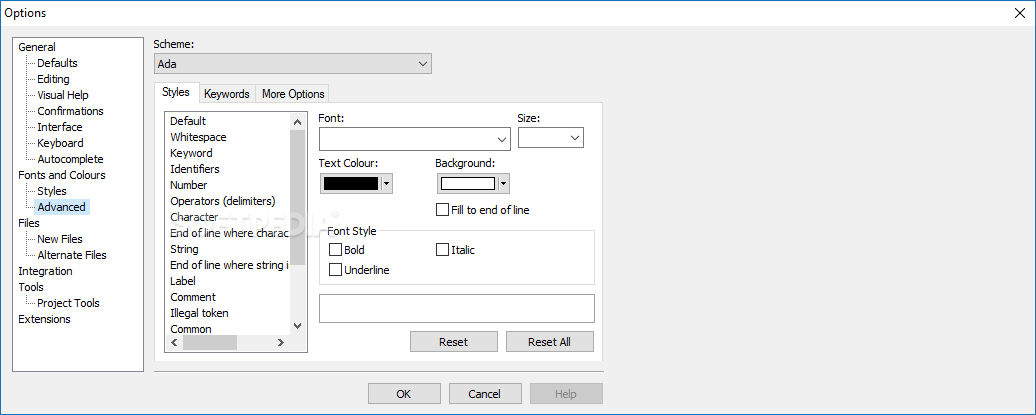The image size is (1036, 415).
Task: Select the Identifiers style
Action: 195,169
